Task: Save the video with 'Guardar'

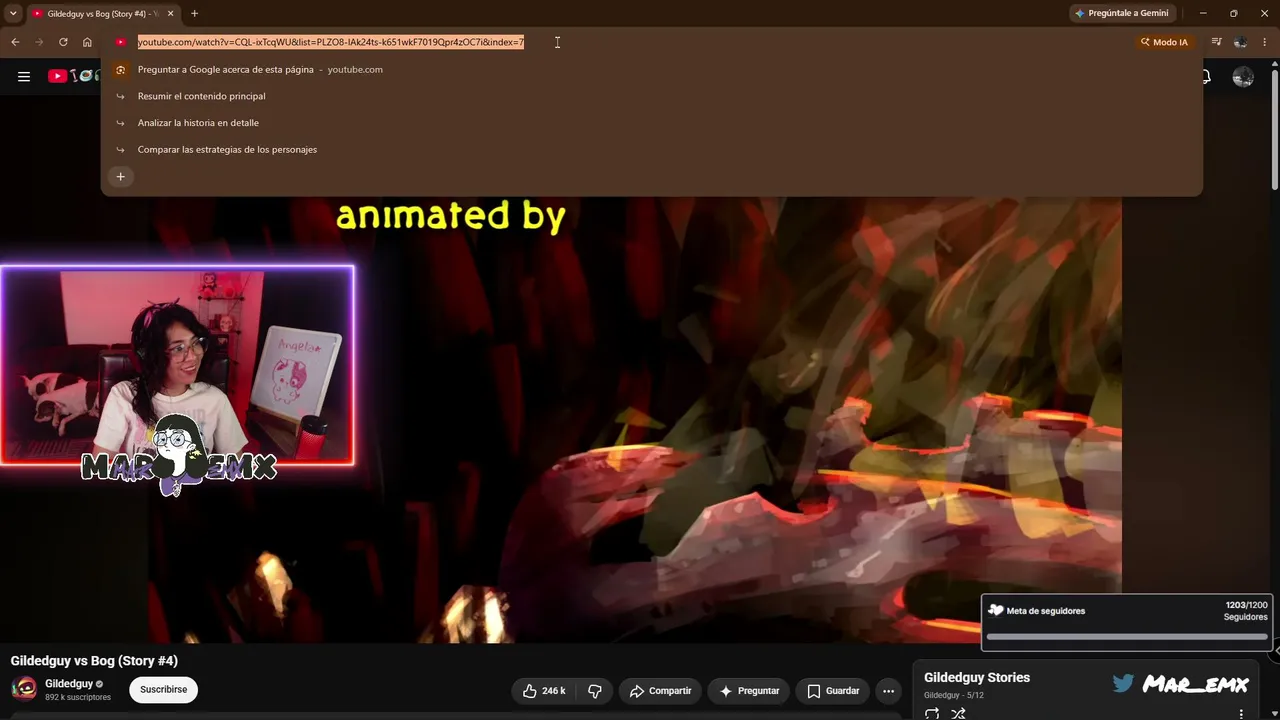Action: pos(833,691)
